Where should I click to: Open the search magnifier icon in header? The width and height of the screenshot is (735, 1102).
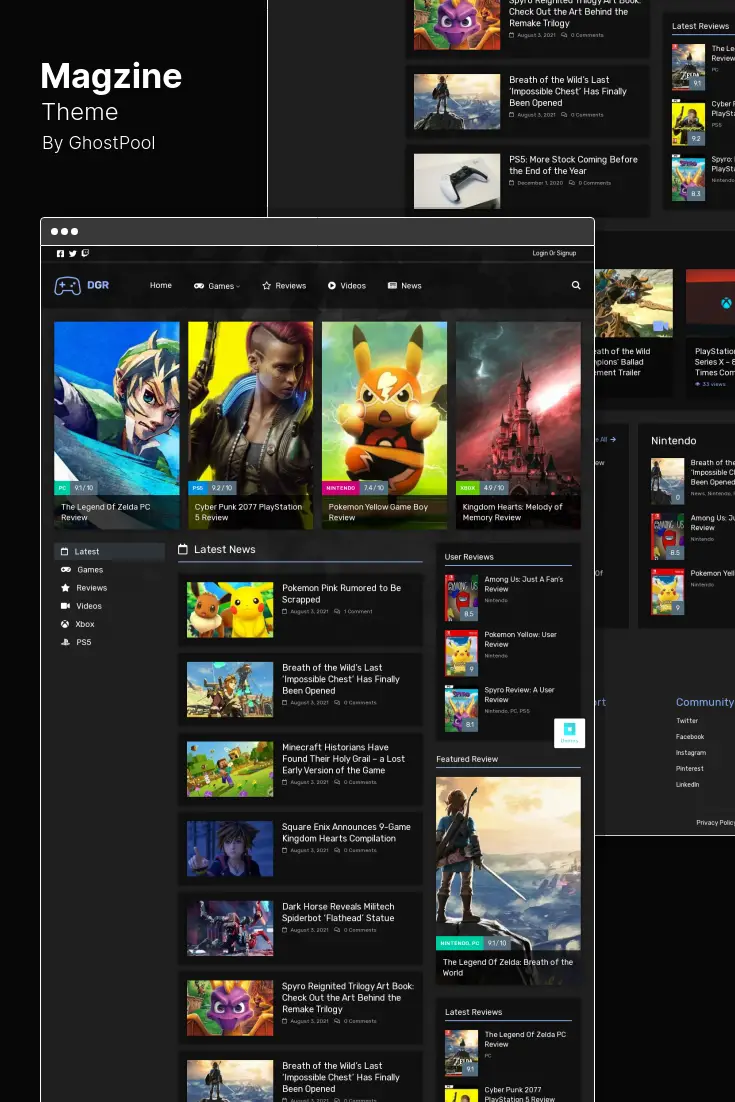576,285
